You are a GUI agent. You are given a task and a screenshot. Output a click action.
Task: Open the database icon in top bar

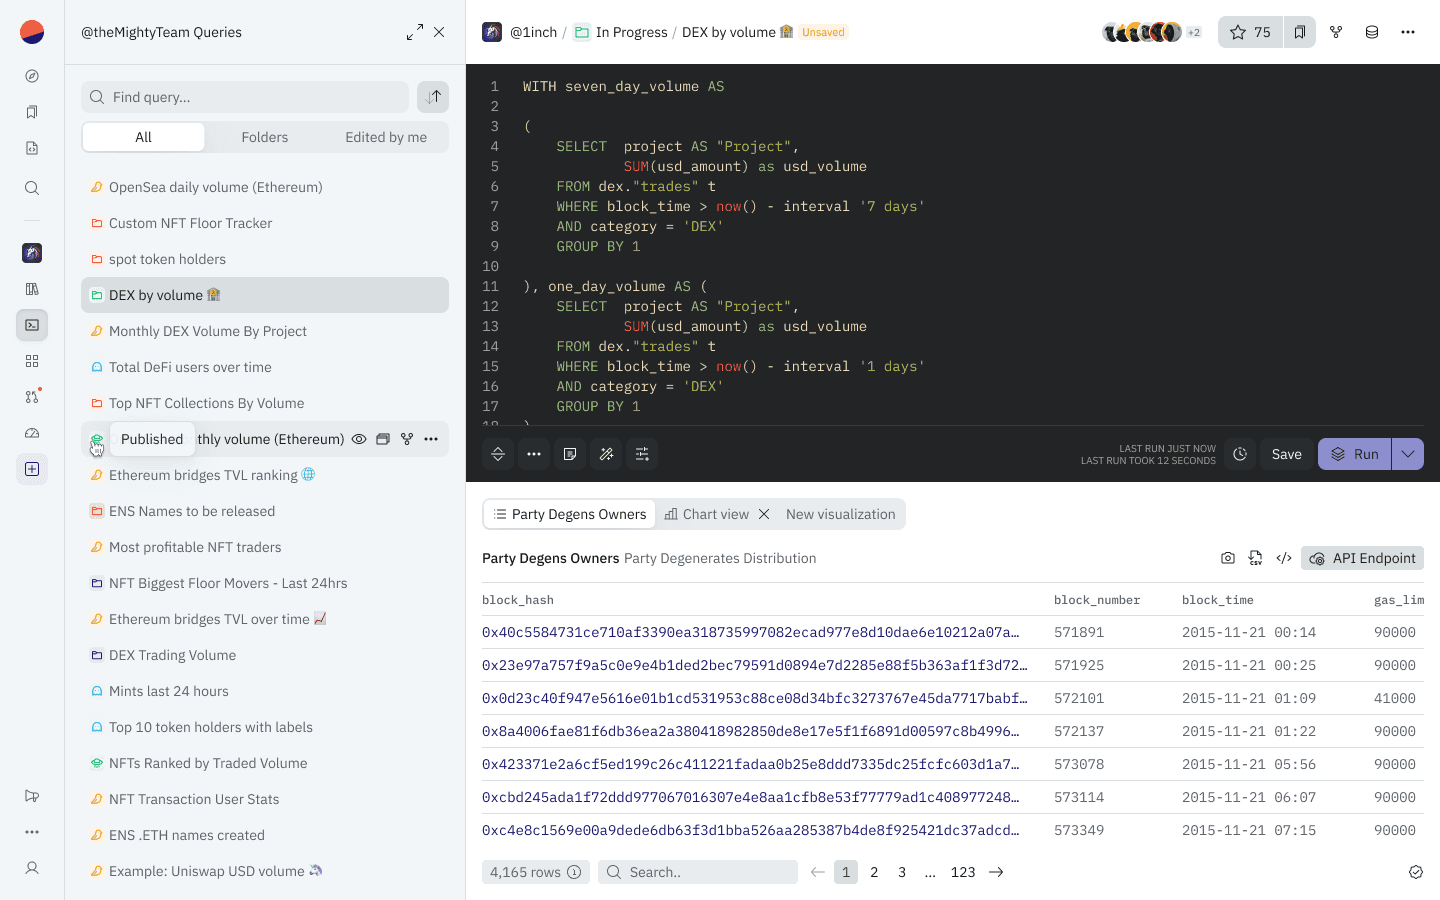click(1372, 32)
